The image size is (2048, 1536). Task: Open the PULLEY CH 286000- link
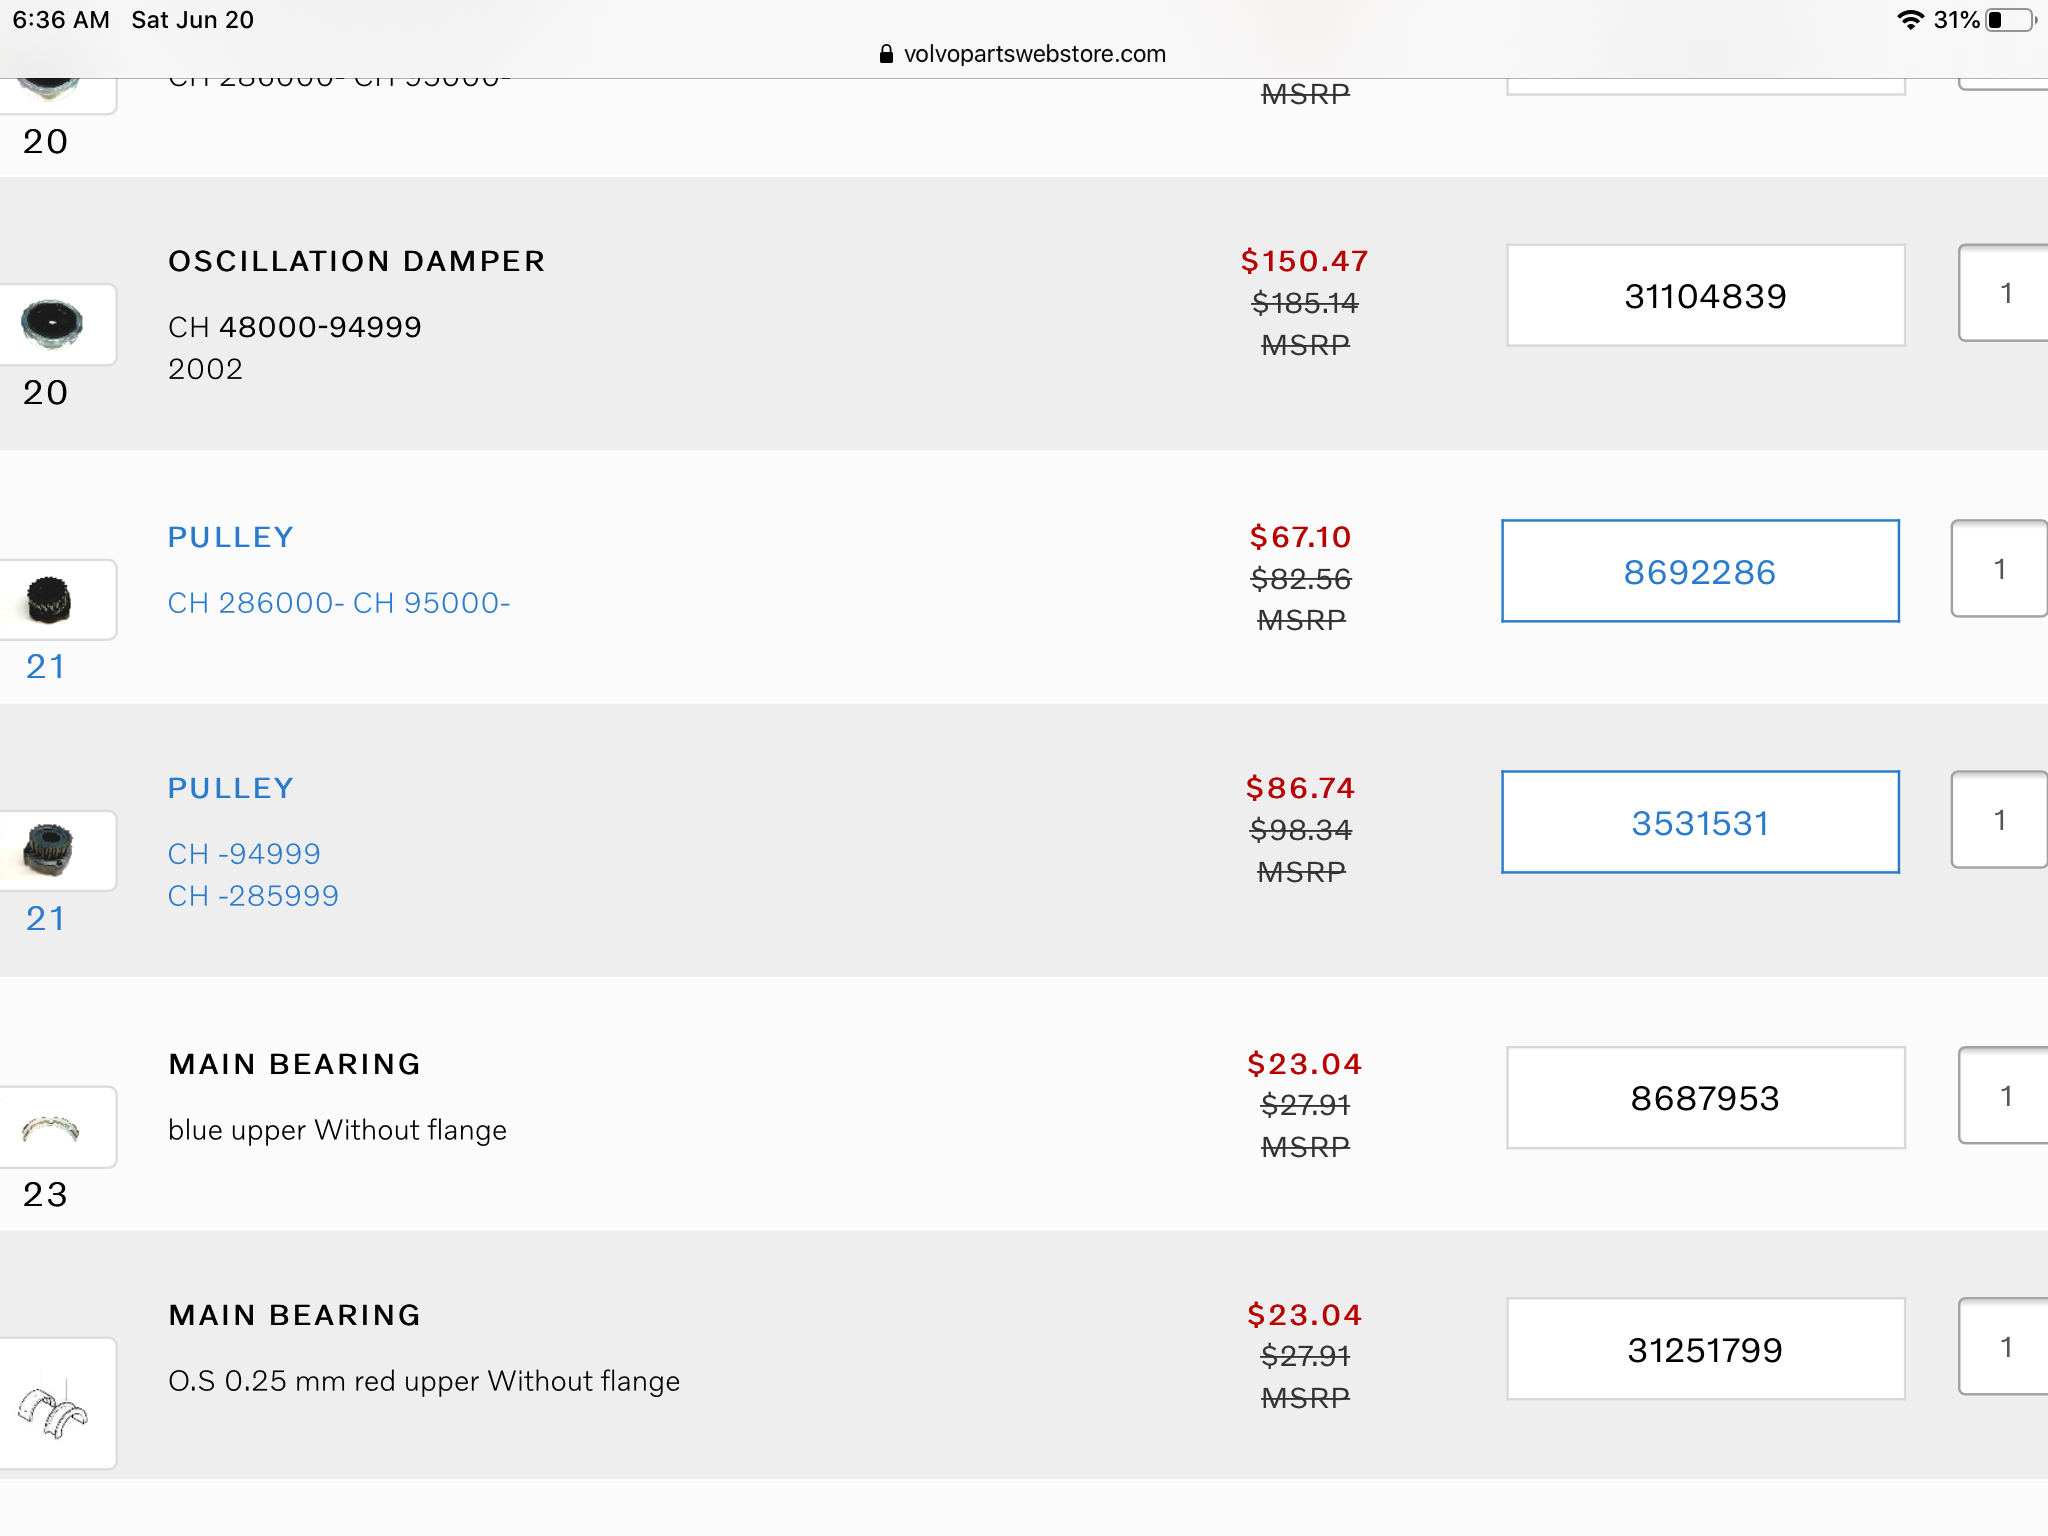tap(231, 538)
